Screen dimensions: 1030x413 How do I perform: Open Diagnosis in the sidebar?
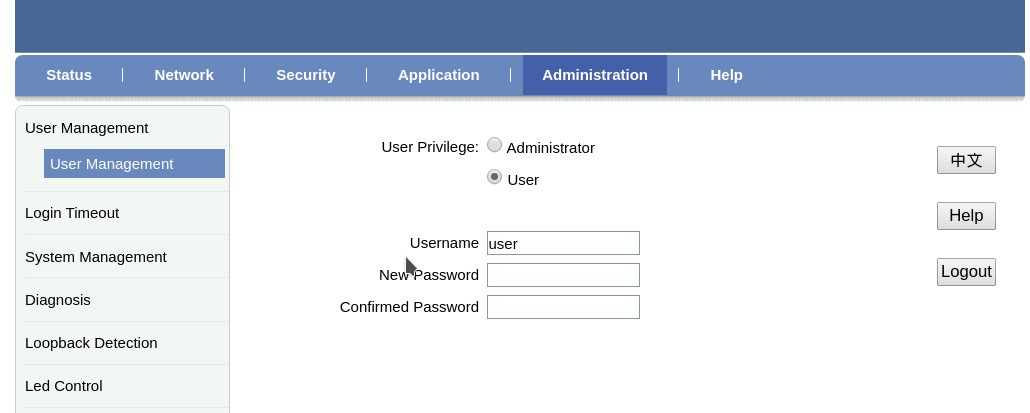click(x=58, y=300)
